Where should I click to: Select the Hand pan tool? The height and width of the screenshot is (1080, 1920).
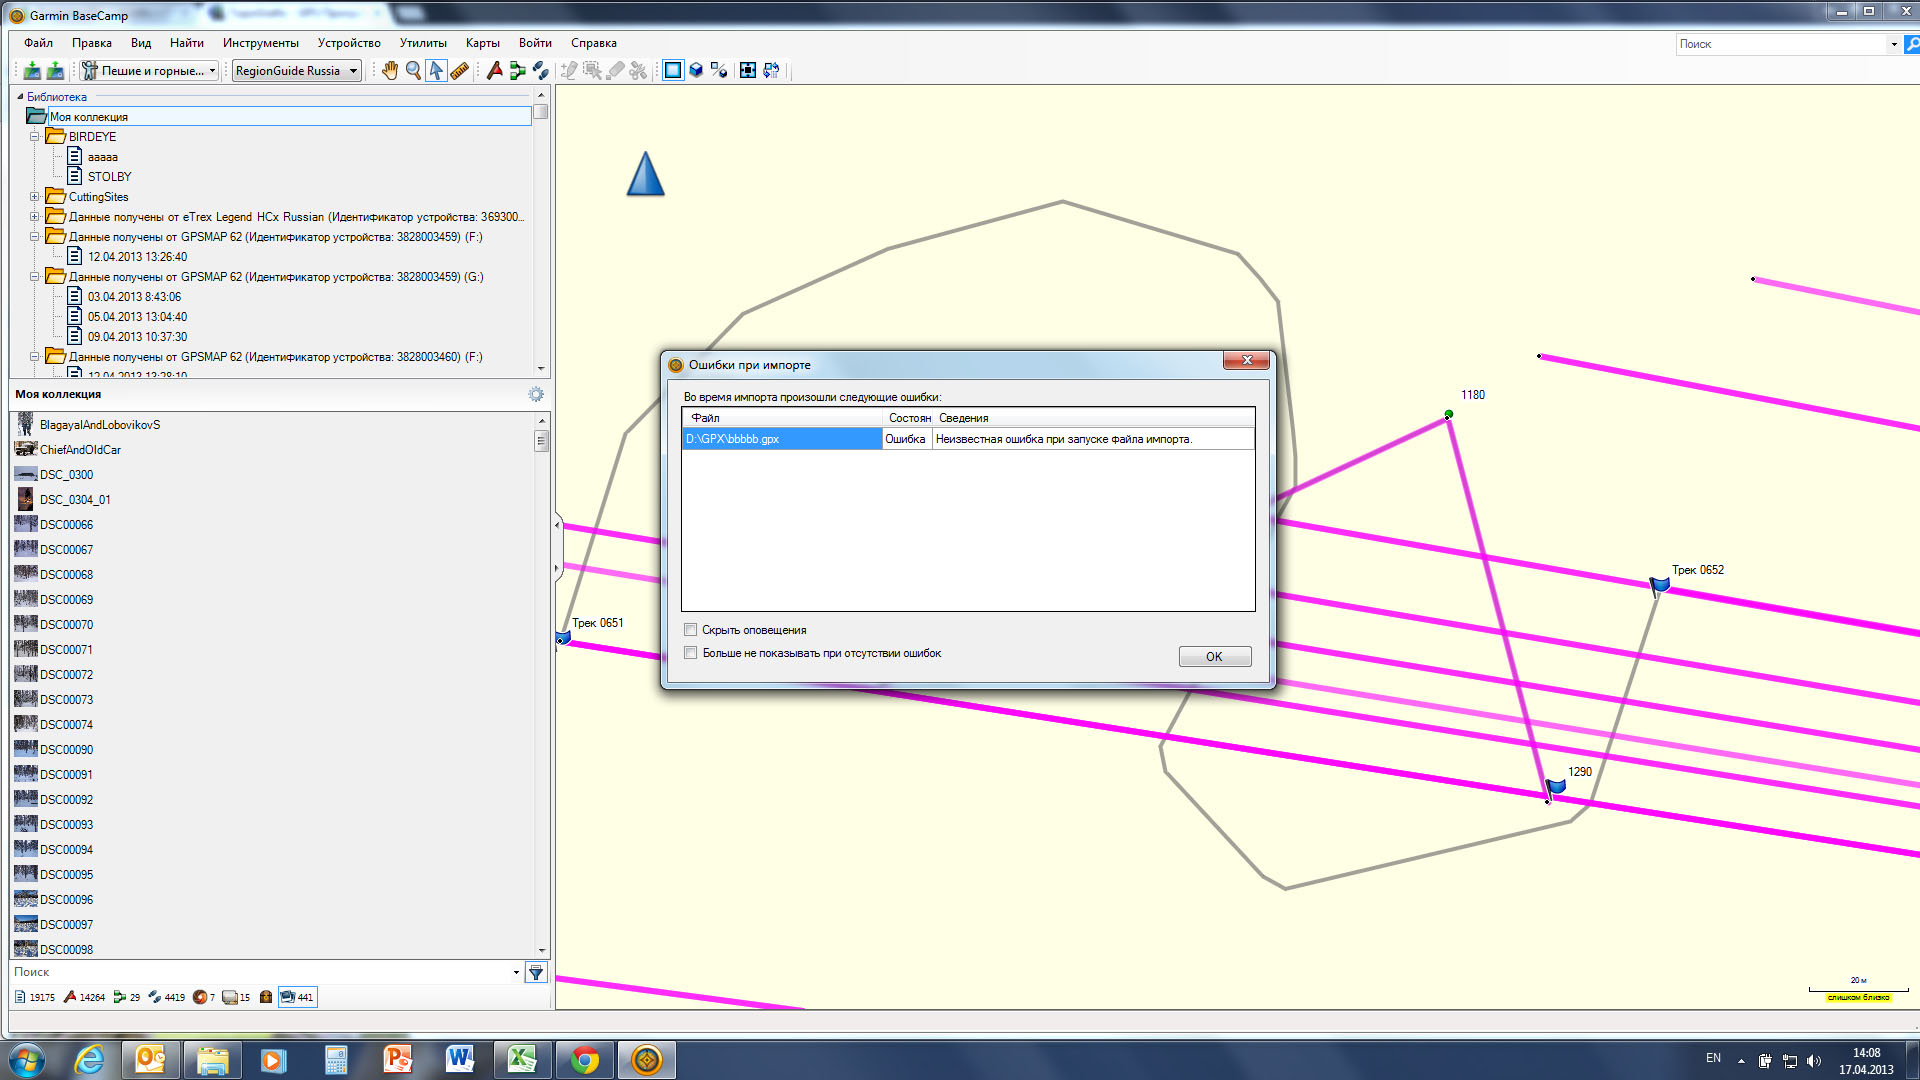[x=390, y=70]
